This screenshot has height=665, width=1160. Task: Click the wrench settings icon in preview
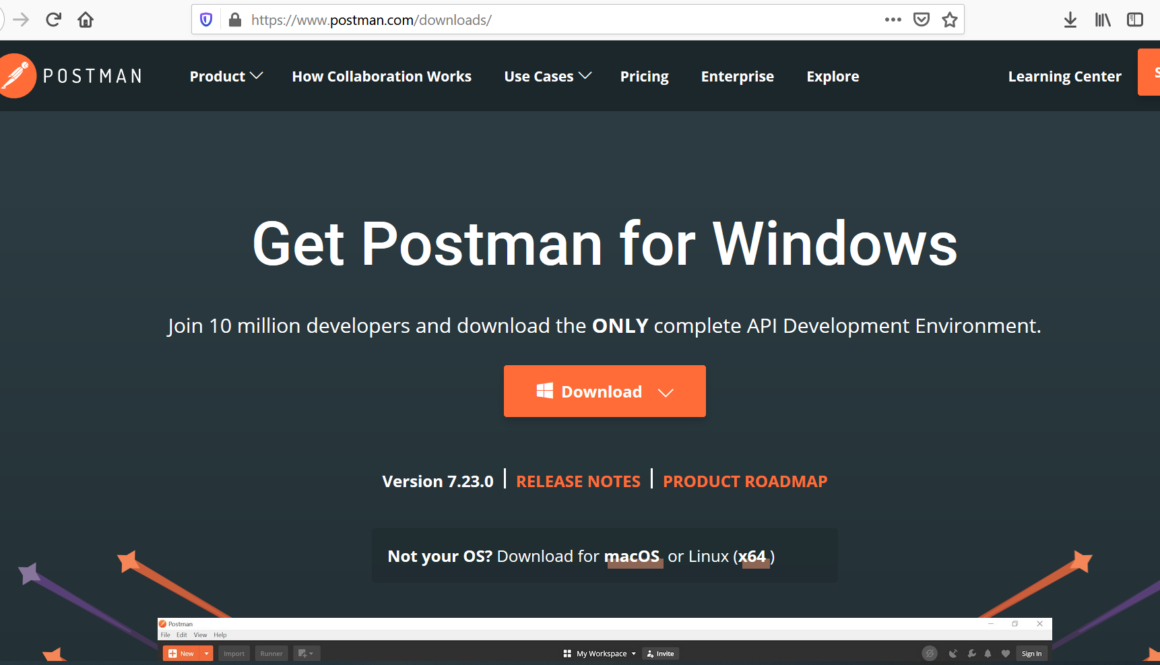click(x=971, y=653)
